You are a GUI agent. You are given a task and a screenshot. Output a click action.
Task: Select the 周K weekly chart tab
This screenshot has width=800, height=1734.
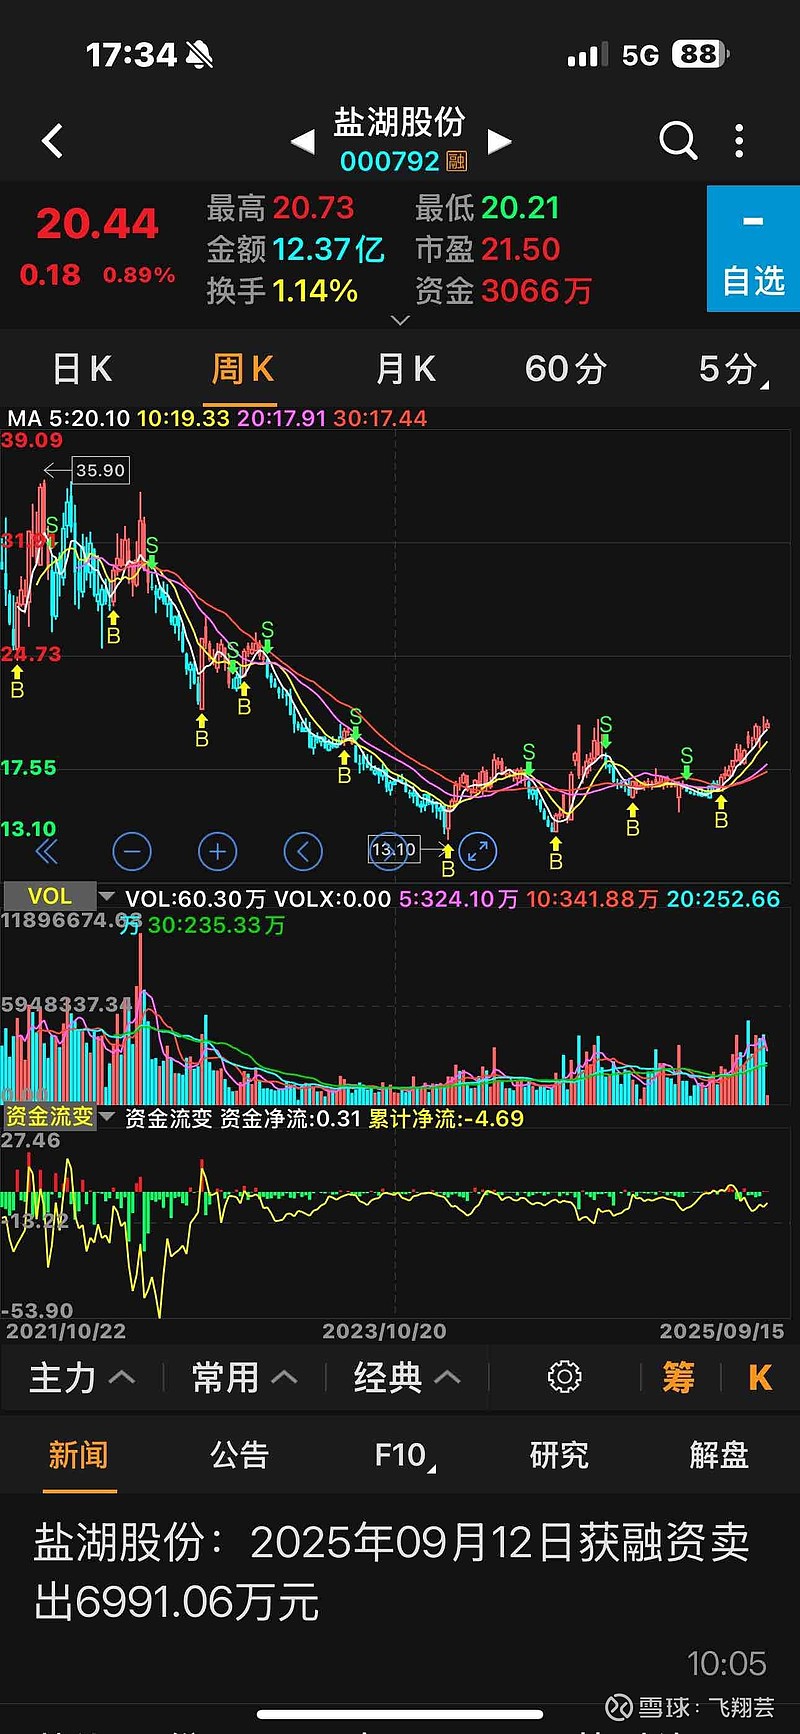(x=242, y=369)
